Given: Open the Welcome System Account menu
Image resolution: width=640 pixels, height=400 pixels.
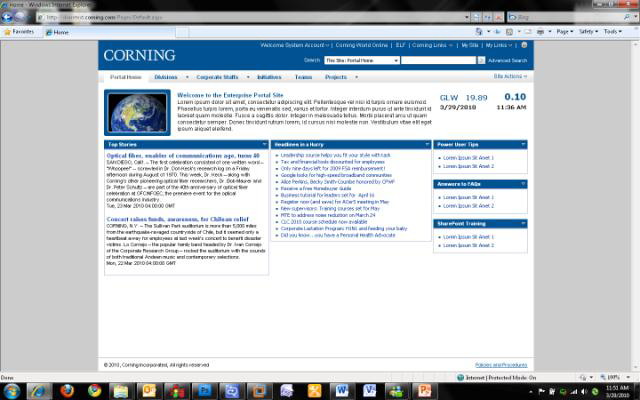Looking at the screenshot, I should pos(294,45).
